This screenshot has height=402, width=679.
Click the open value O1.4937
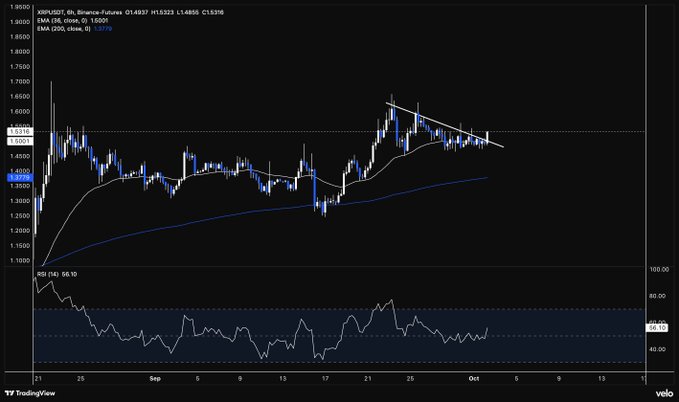[x=136, y=12]
